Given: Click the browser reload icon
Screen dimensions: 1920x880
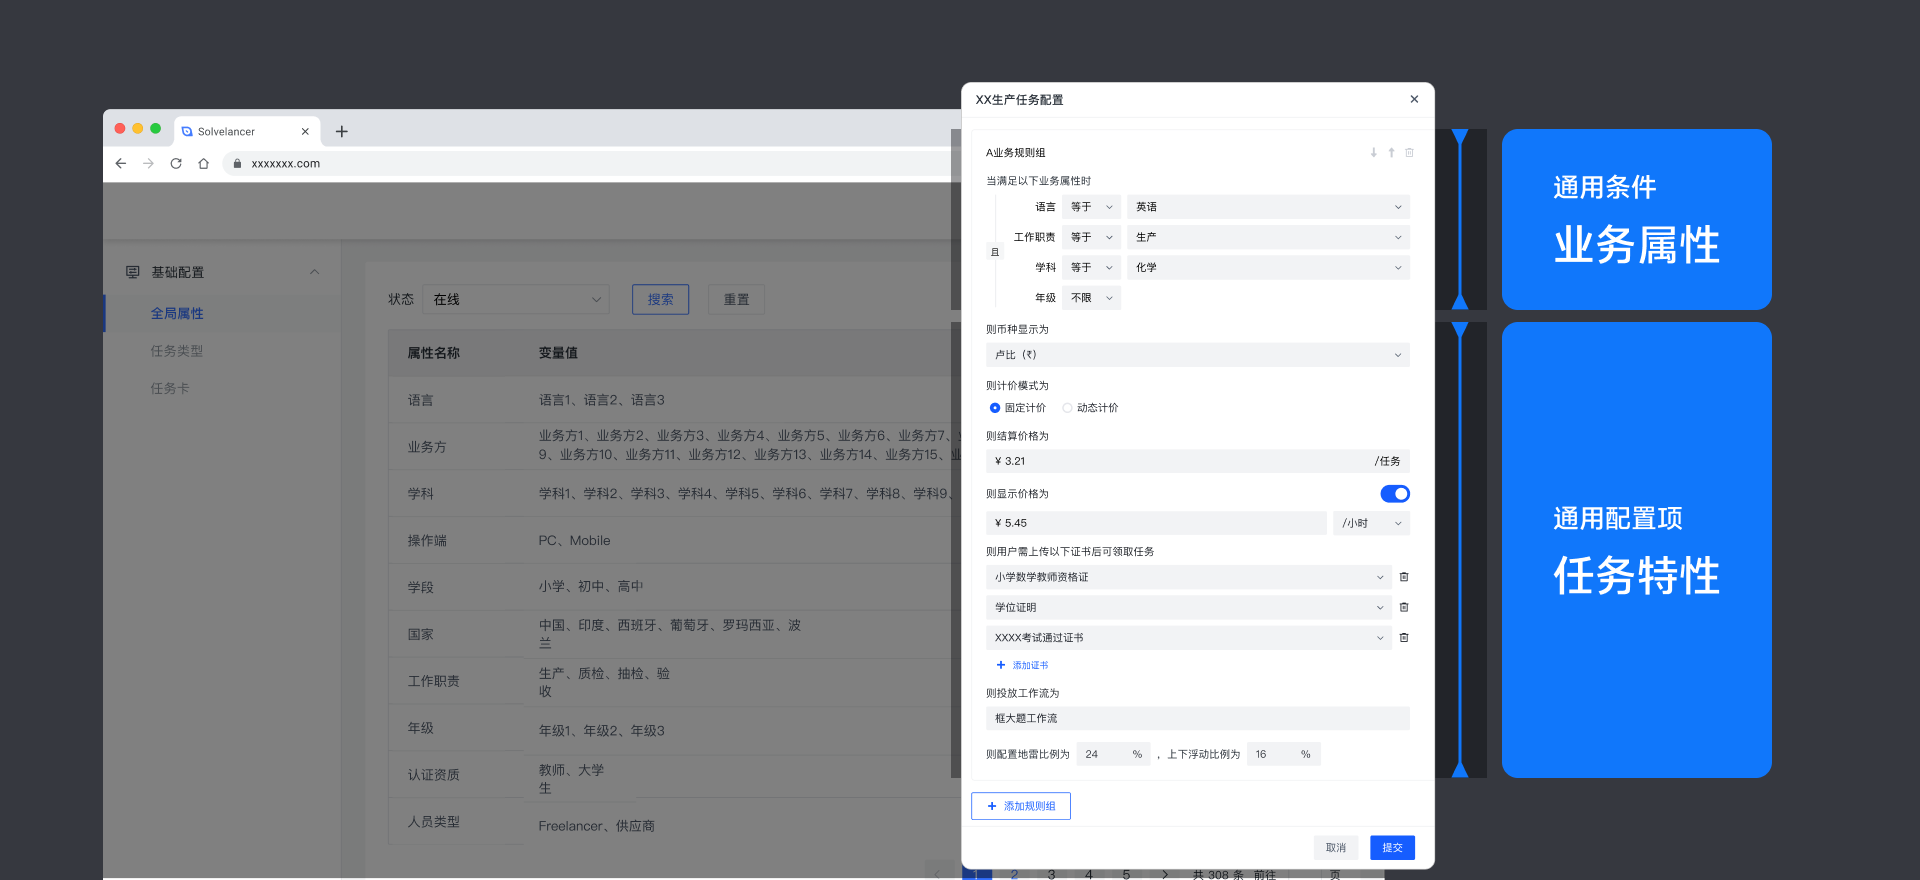Looking at the screenshot, I should (x=176, y=164).
